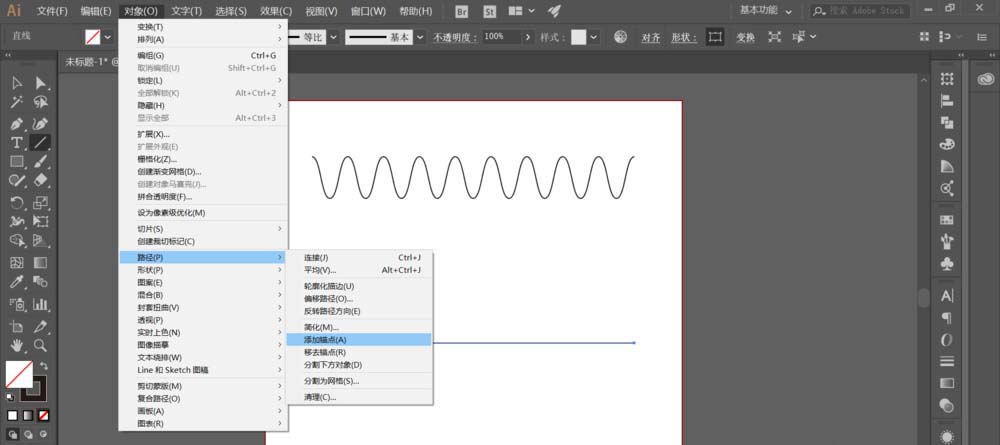Click the 形状 link in control bar
The image size is (1000, 445).
click(x=684, y=38)
